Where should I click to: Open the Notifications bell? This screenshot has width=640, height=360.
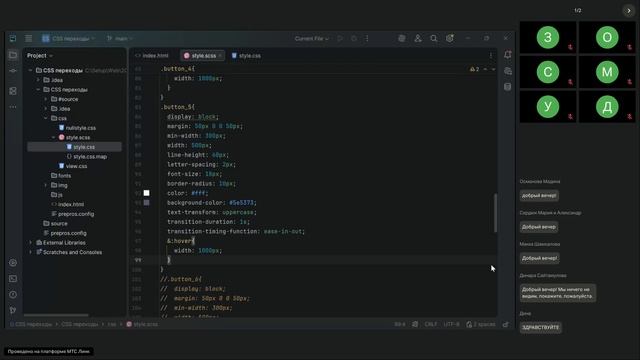(x=507, y=54)
